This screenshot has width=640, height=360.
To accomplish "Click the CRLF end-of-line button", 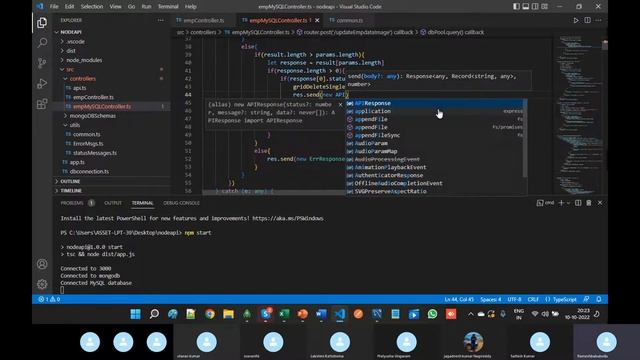I will 533,299.
